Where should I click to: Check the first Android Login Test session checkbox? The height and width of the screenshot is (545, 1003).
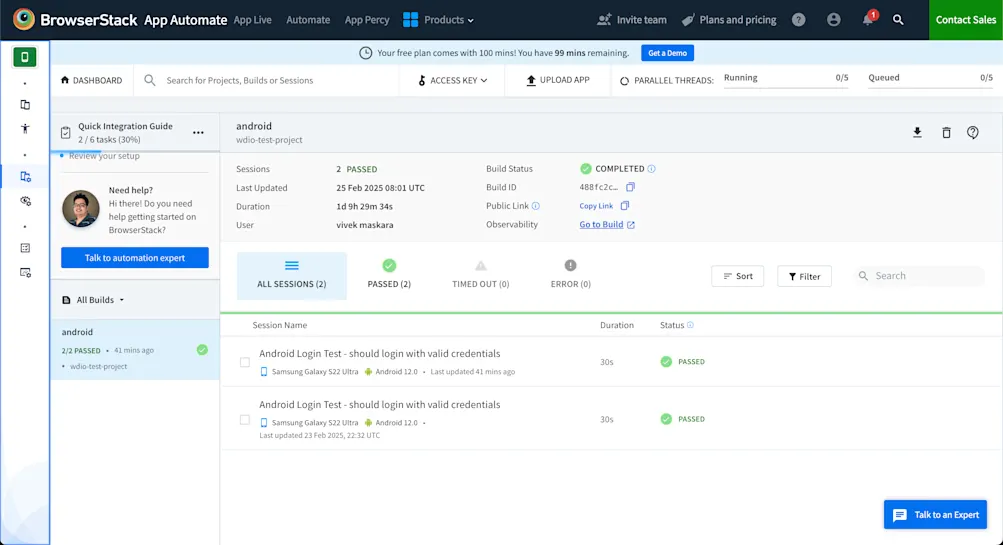tap(245, 362)
